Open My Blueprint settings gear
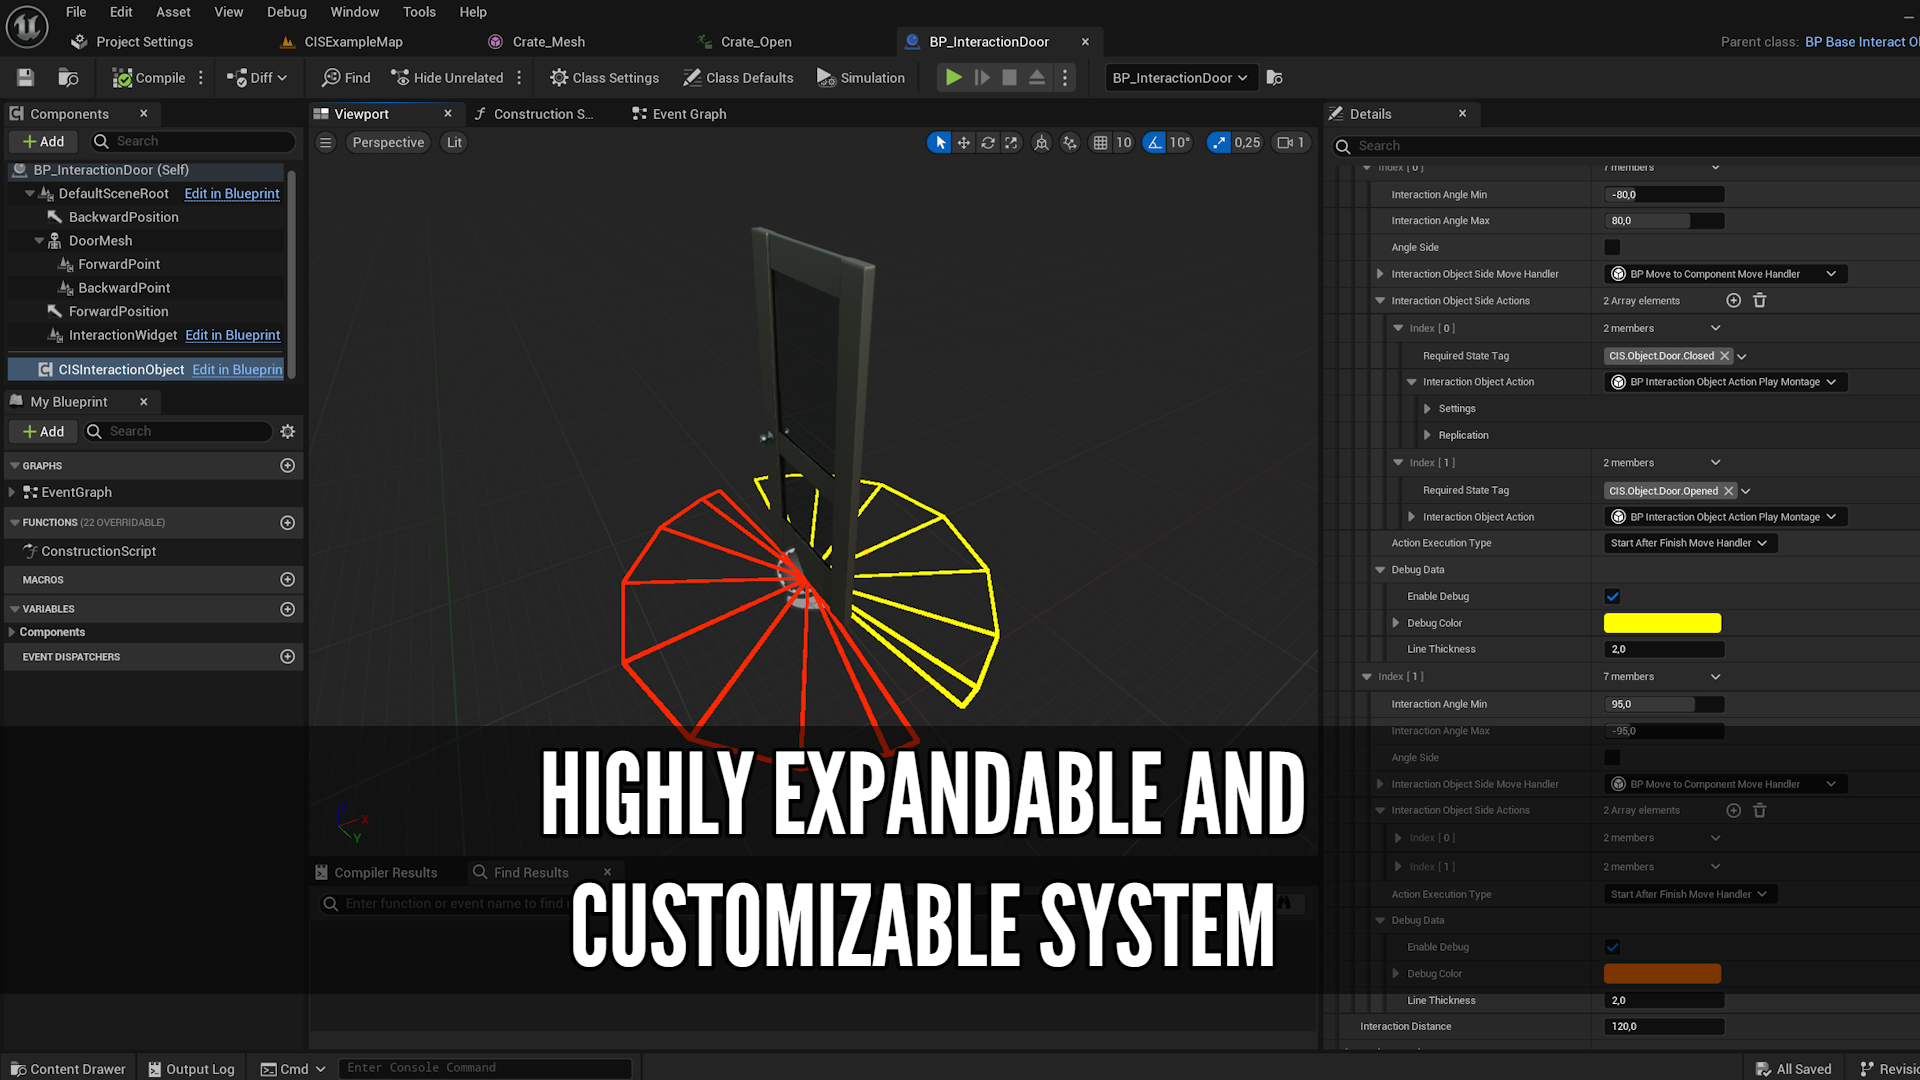 pyautogui.click(x=288, y=432)
